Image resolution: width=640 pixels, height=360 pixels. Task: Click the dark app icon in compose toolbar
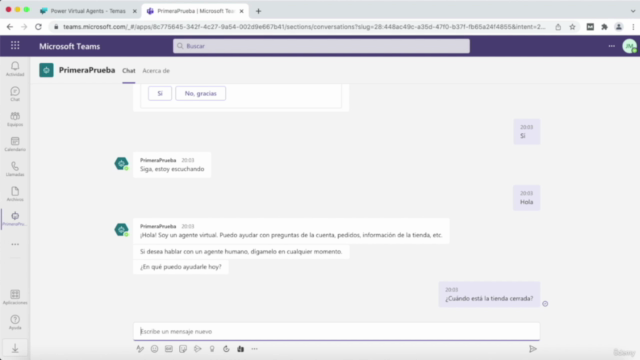pyautogui.click(x=240, y=349)
